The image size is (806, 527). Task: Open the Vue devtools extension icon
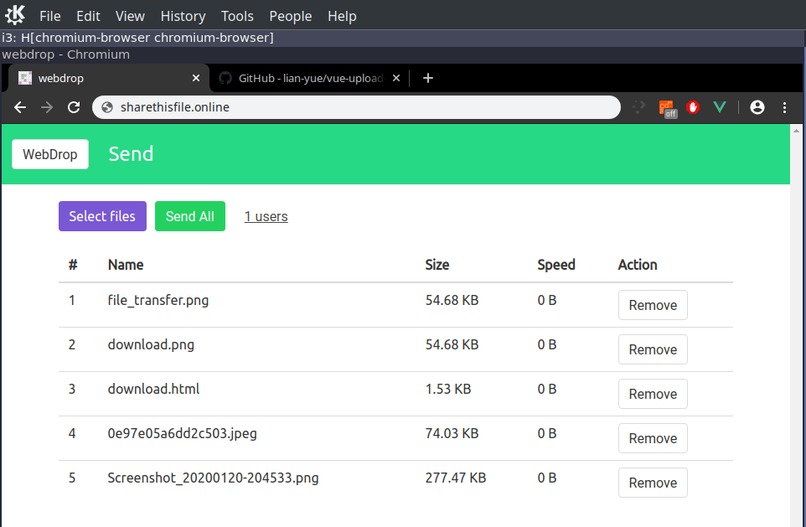(x=720, y=107)
